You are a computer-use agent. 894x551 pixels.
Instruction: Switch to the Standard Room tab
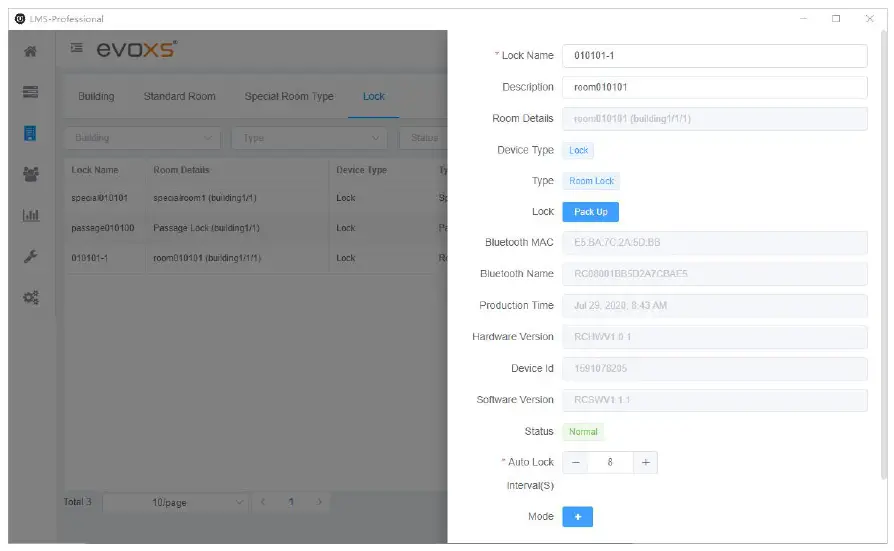click(179, 96)
